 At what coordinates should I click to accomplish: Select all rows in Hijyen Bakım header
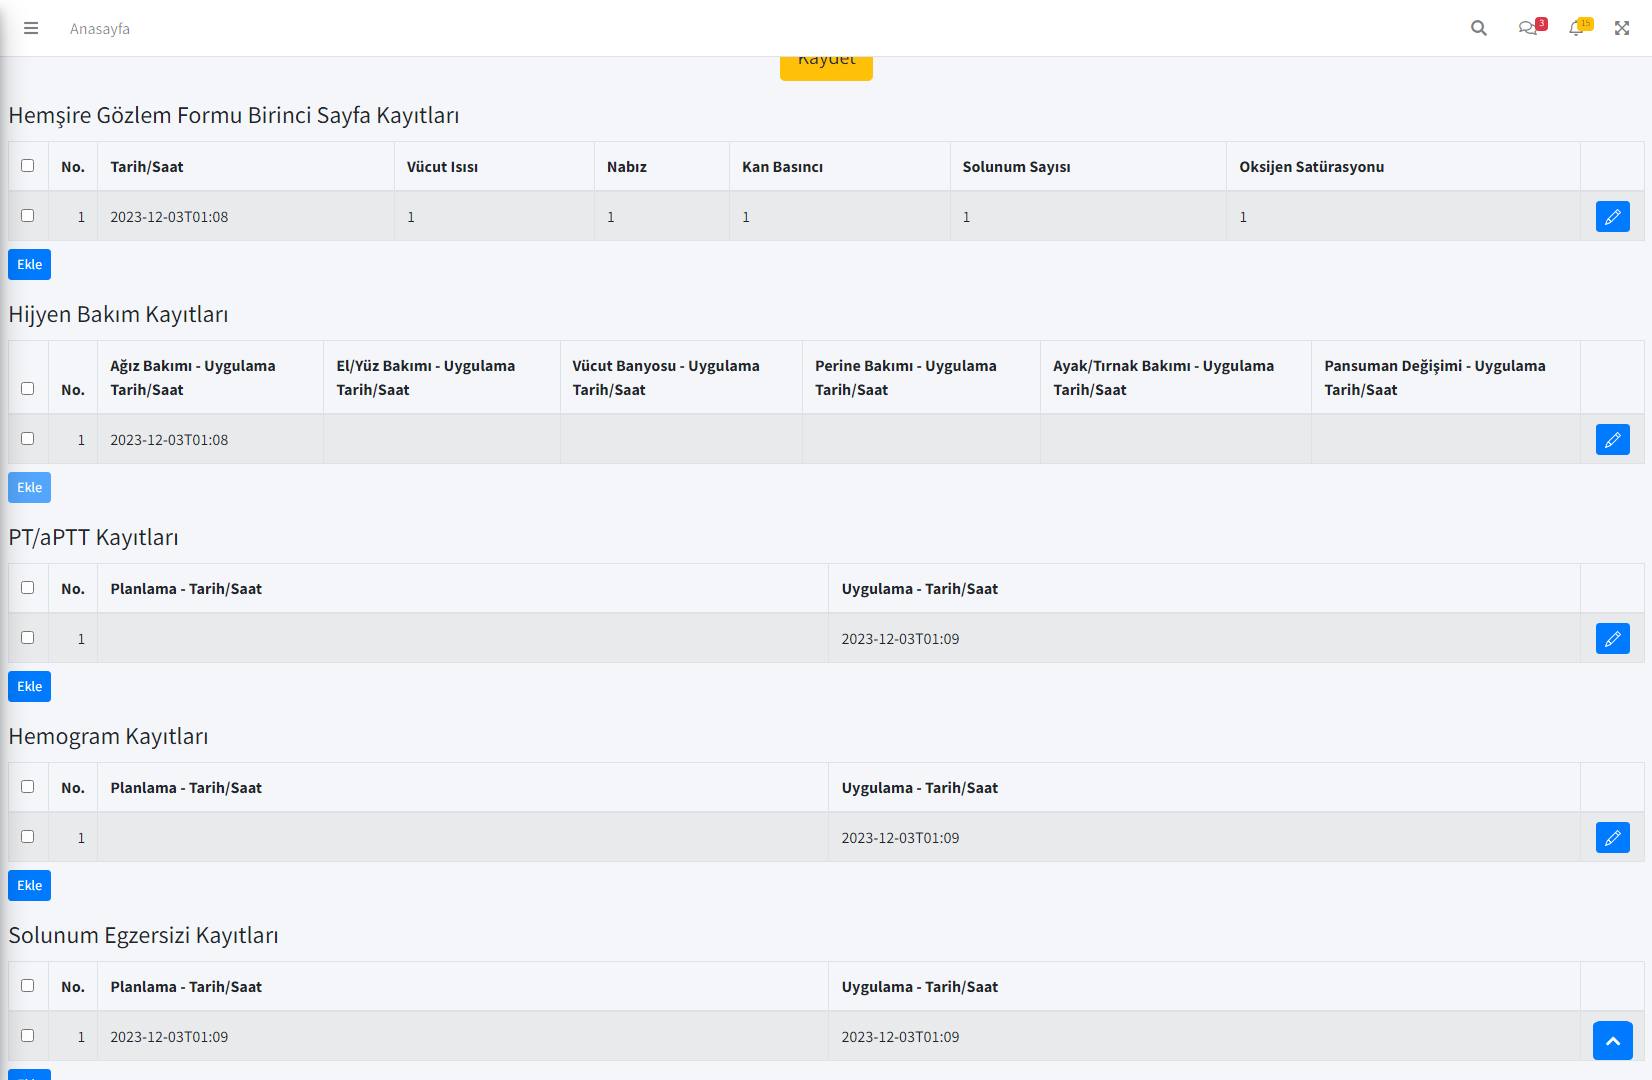click(28, 389)
